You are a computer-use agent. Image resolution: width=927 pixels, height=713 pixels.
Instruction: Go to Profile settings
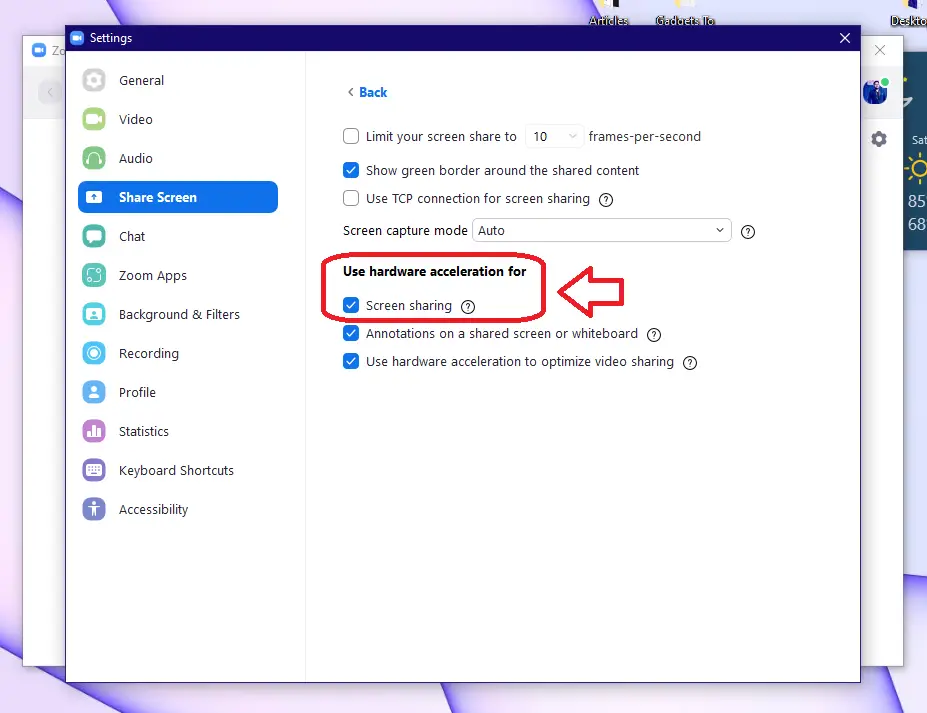(177, 393)
